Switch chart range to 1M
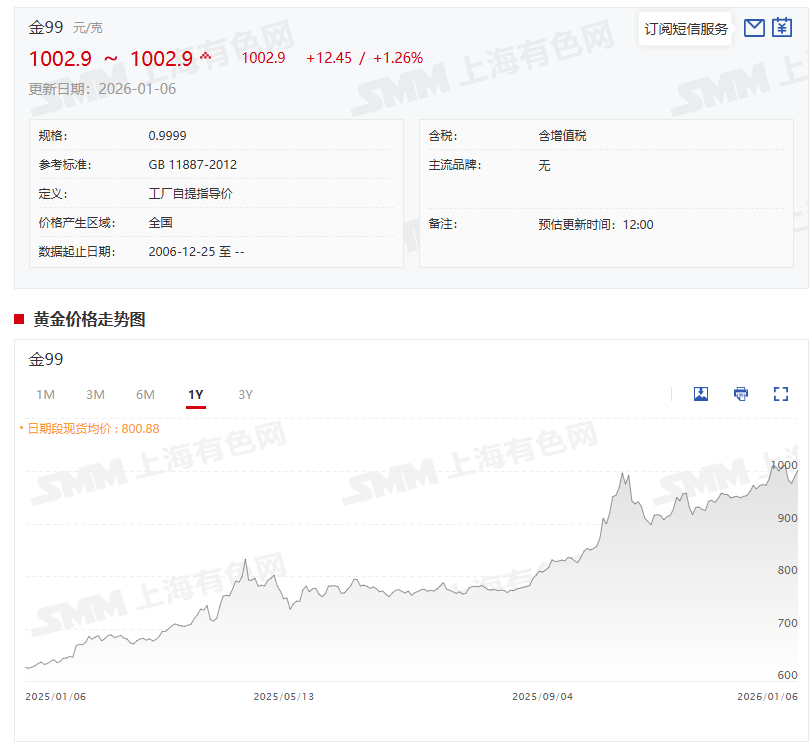The height and width of the screenshot is (744, 811). 45,395
